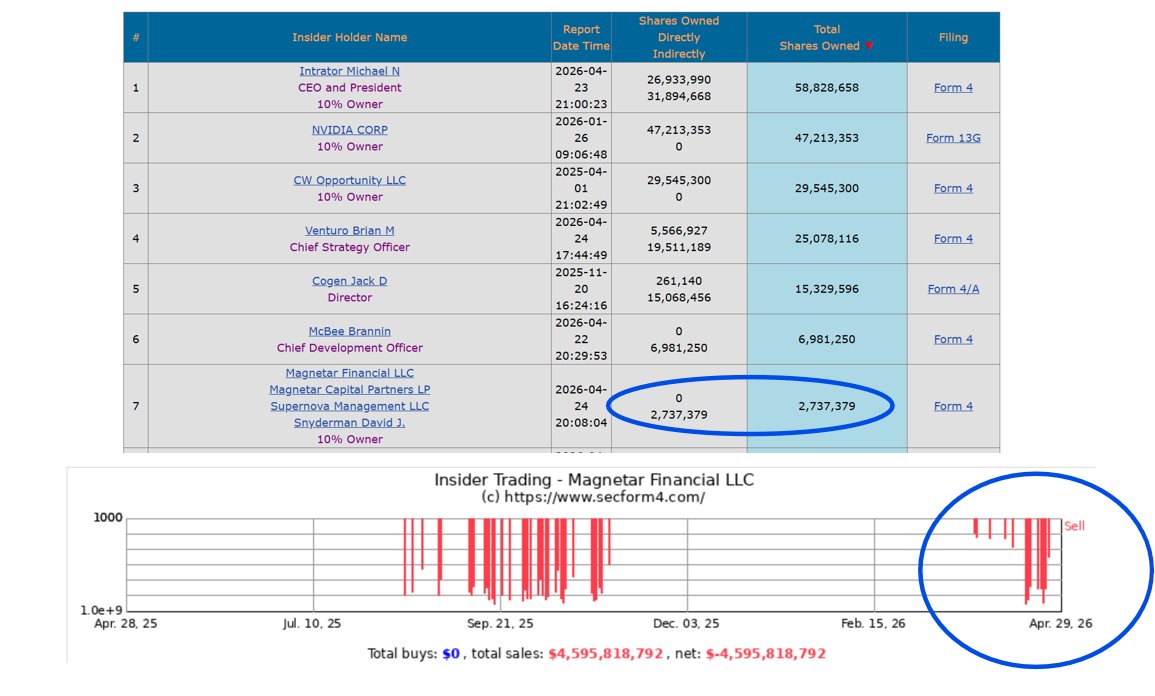Select the 29,545,300 total shares cell
Screen dimensions: 1155x696
(826, 189)
